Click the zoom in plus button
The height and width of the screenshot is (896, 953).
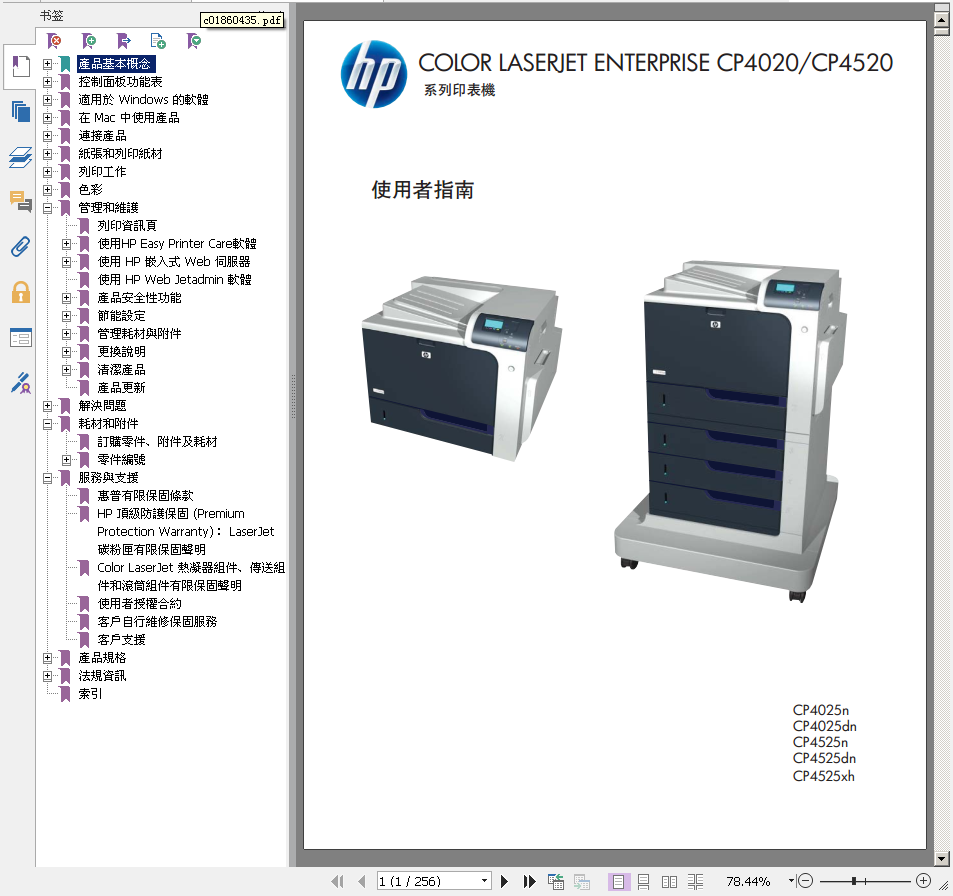(923, 881)
